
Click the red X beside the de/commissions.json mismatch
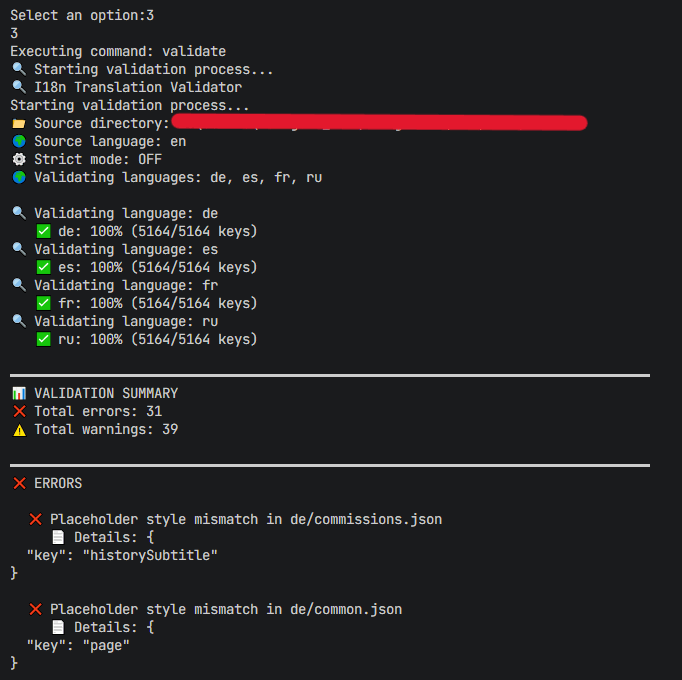[x=35, y=519]
